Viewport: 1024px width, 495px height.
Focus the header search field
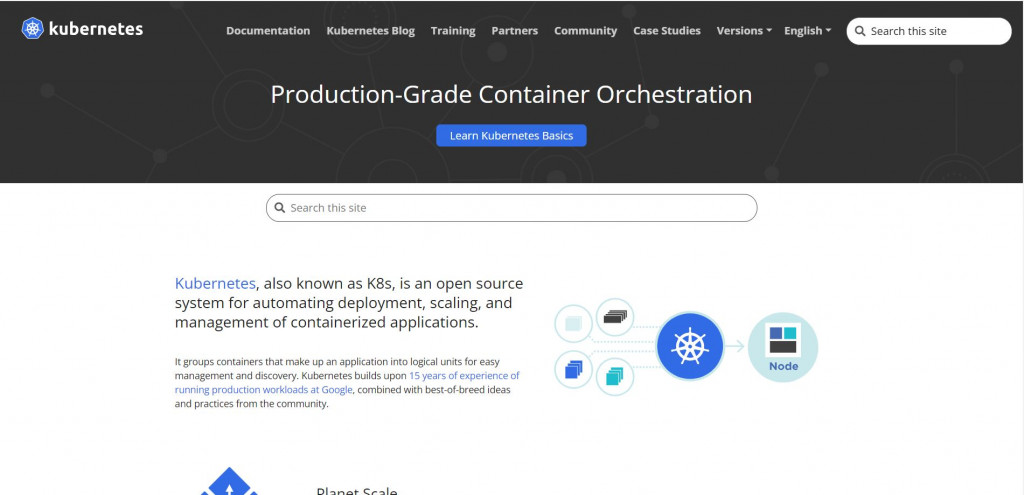pos(929,31)
